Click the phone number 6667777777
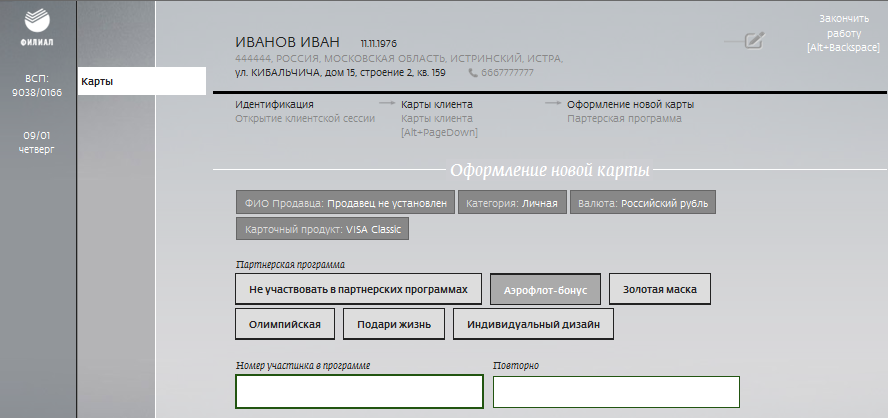Image resolution: width=888 pixels, height=418 pixels. click(507, 73)
